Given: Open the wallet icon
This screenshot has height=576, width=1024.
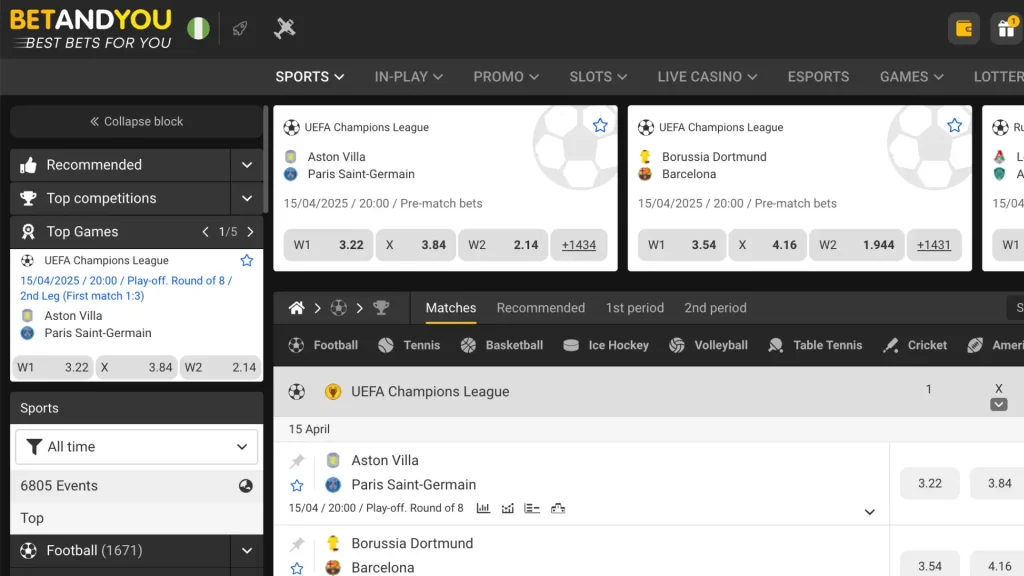Looking at the screenshot, I should (x=963, y=29).
